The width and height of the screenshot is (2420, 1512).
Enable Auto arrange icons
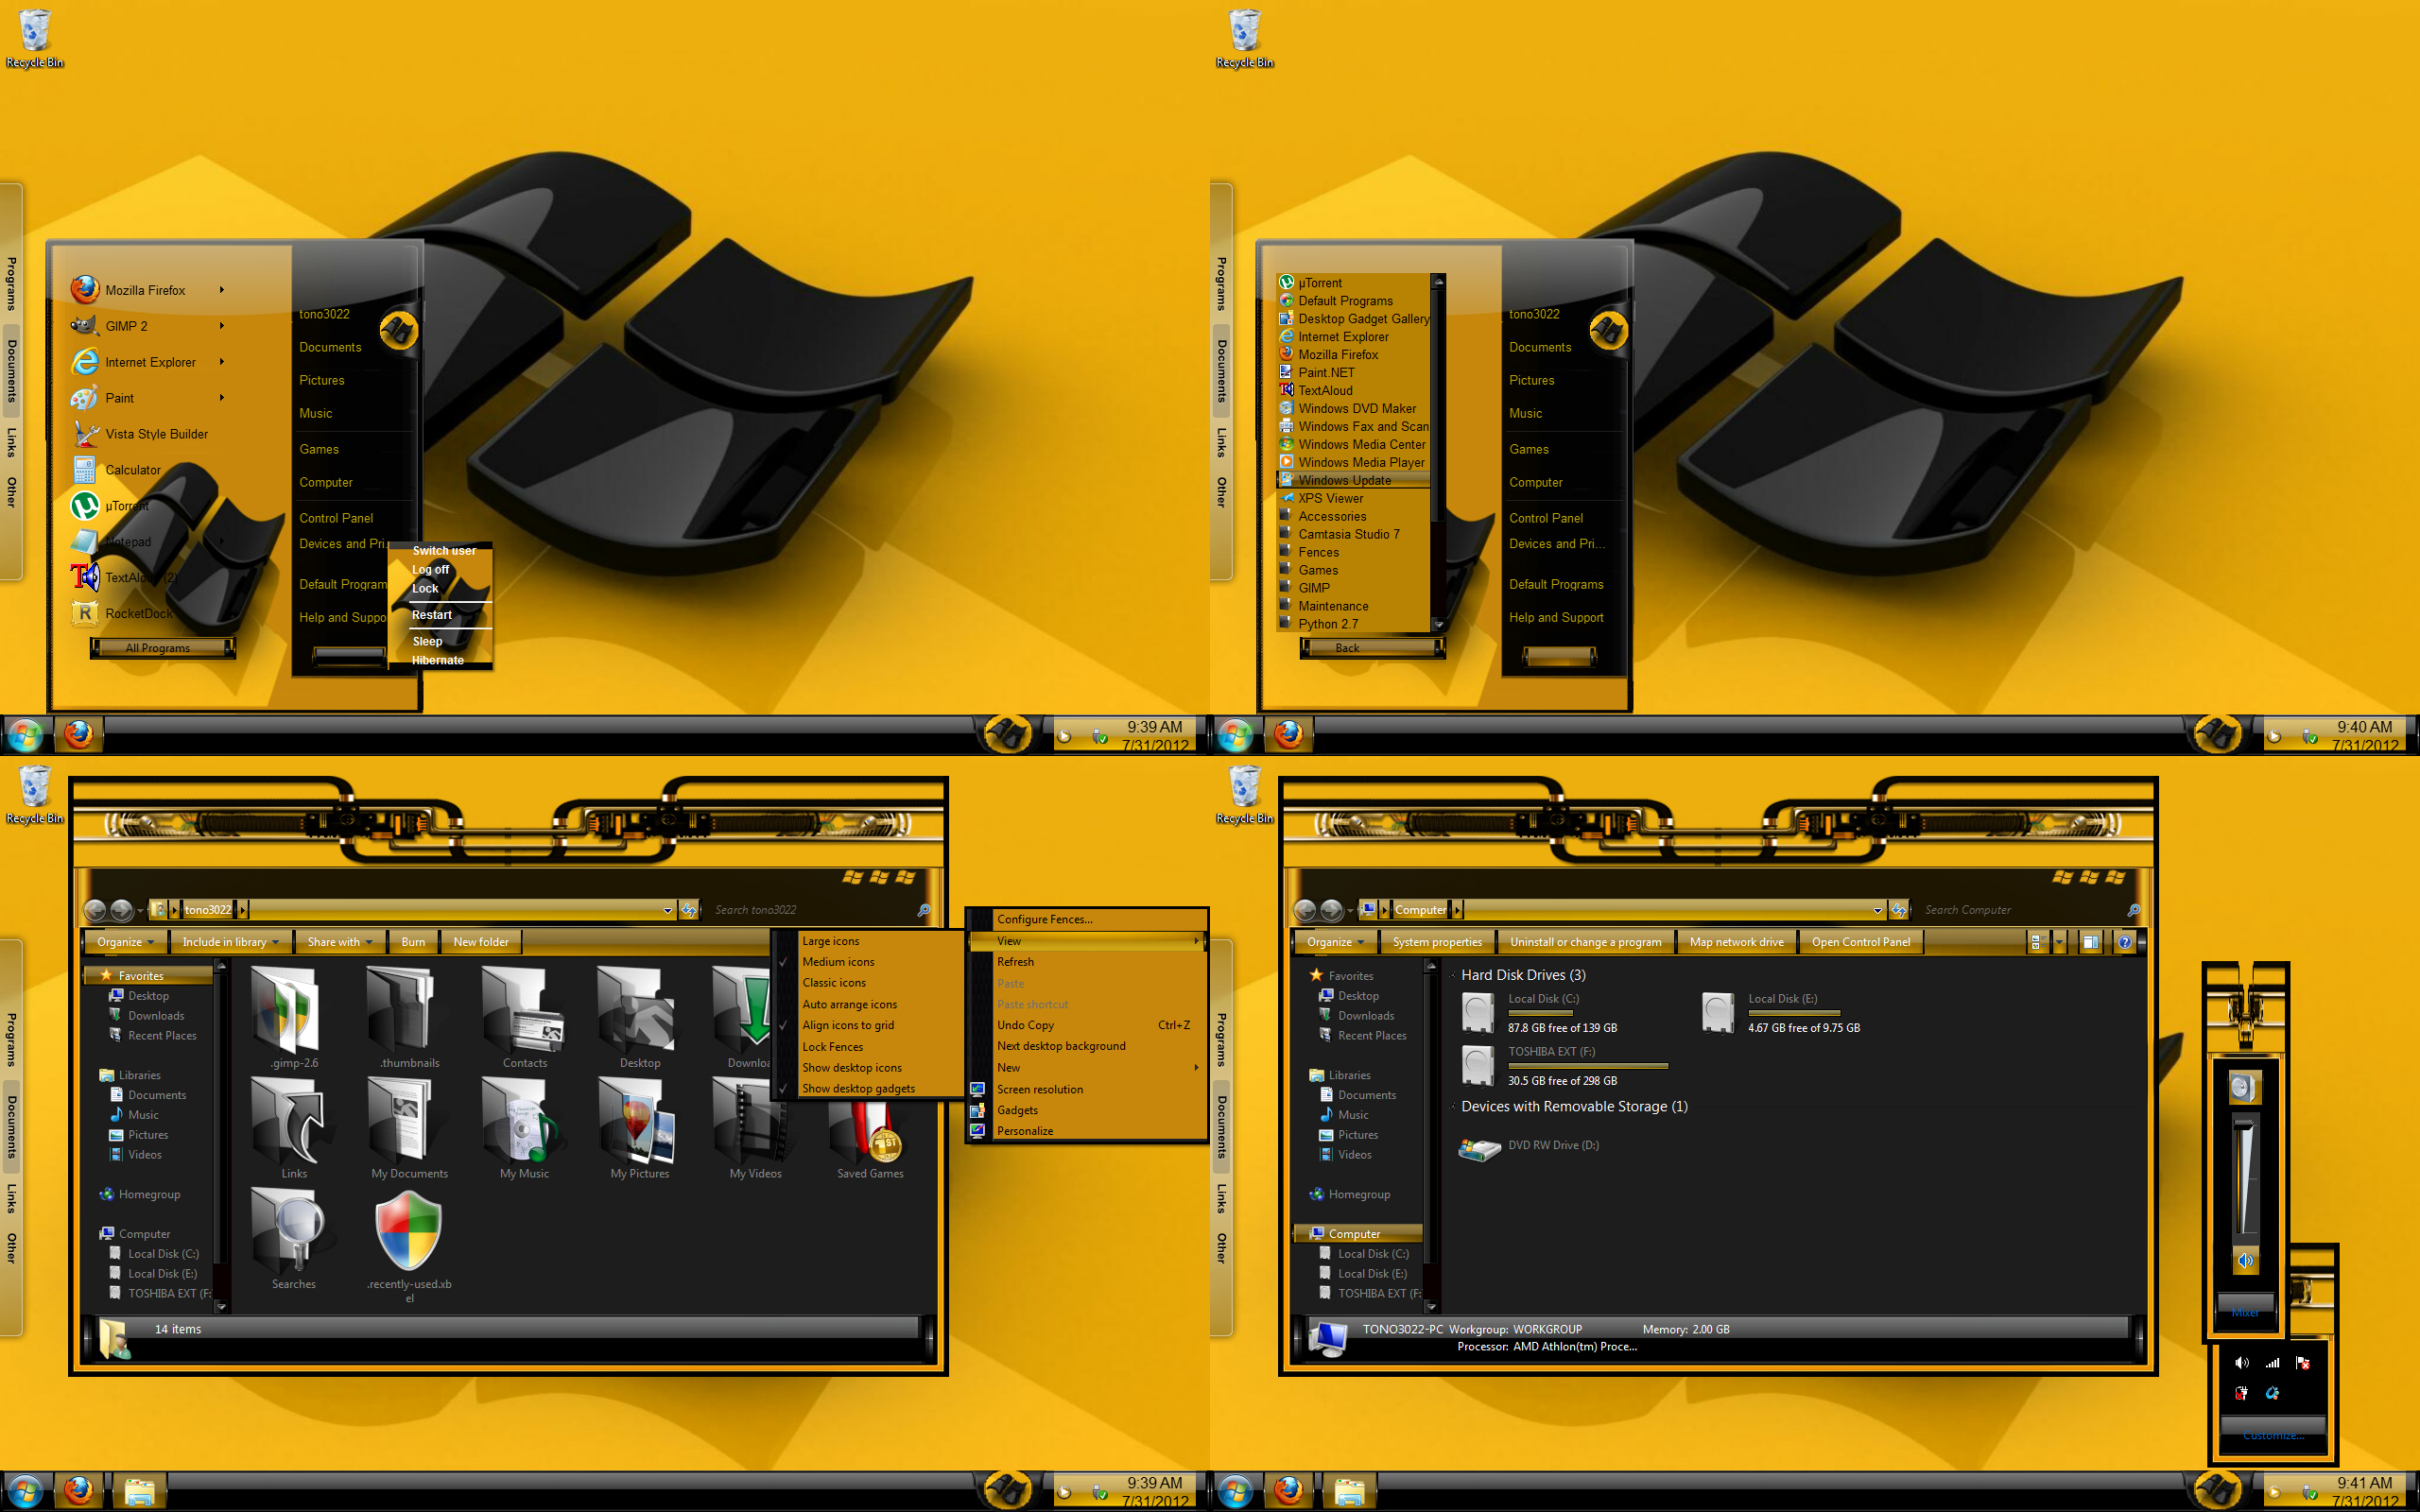(849, 1005)
